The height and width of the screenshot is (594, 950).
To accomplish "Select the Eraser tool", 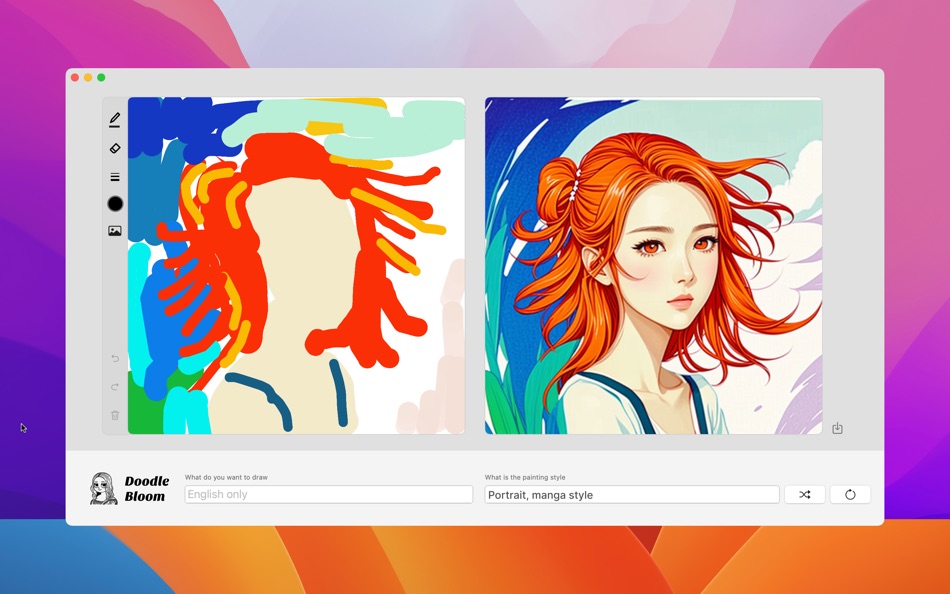I will coord(115,147).
